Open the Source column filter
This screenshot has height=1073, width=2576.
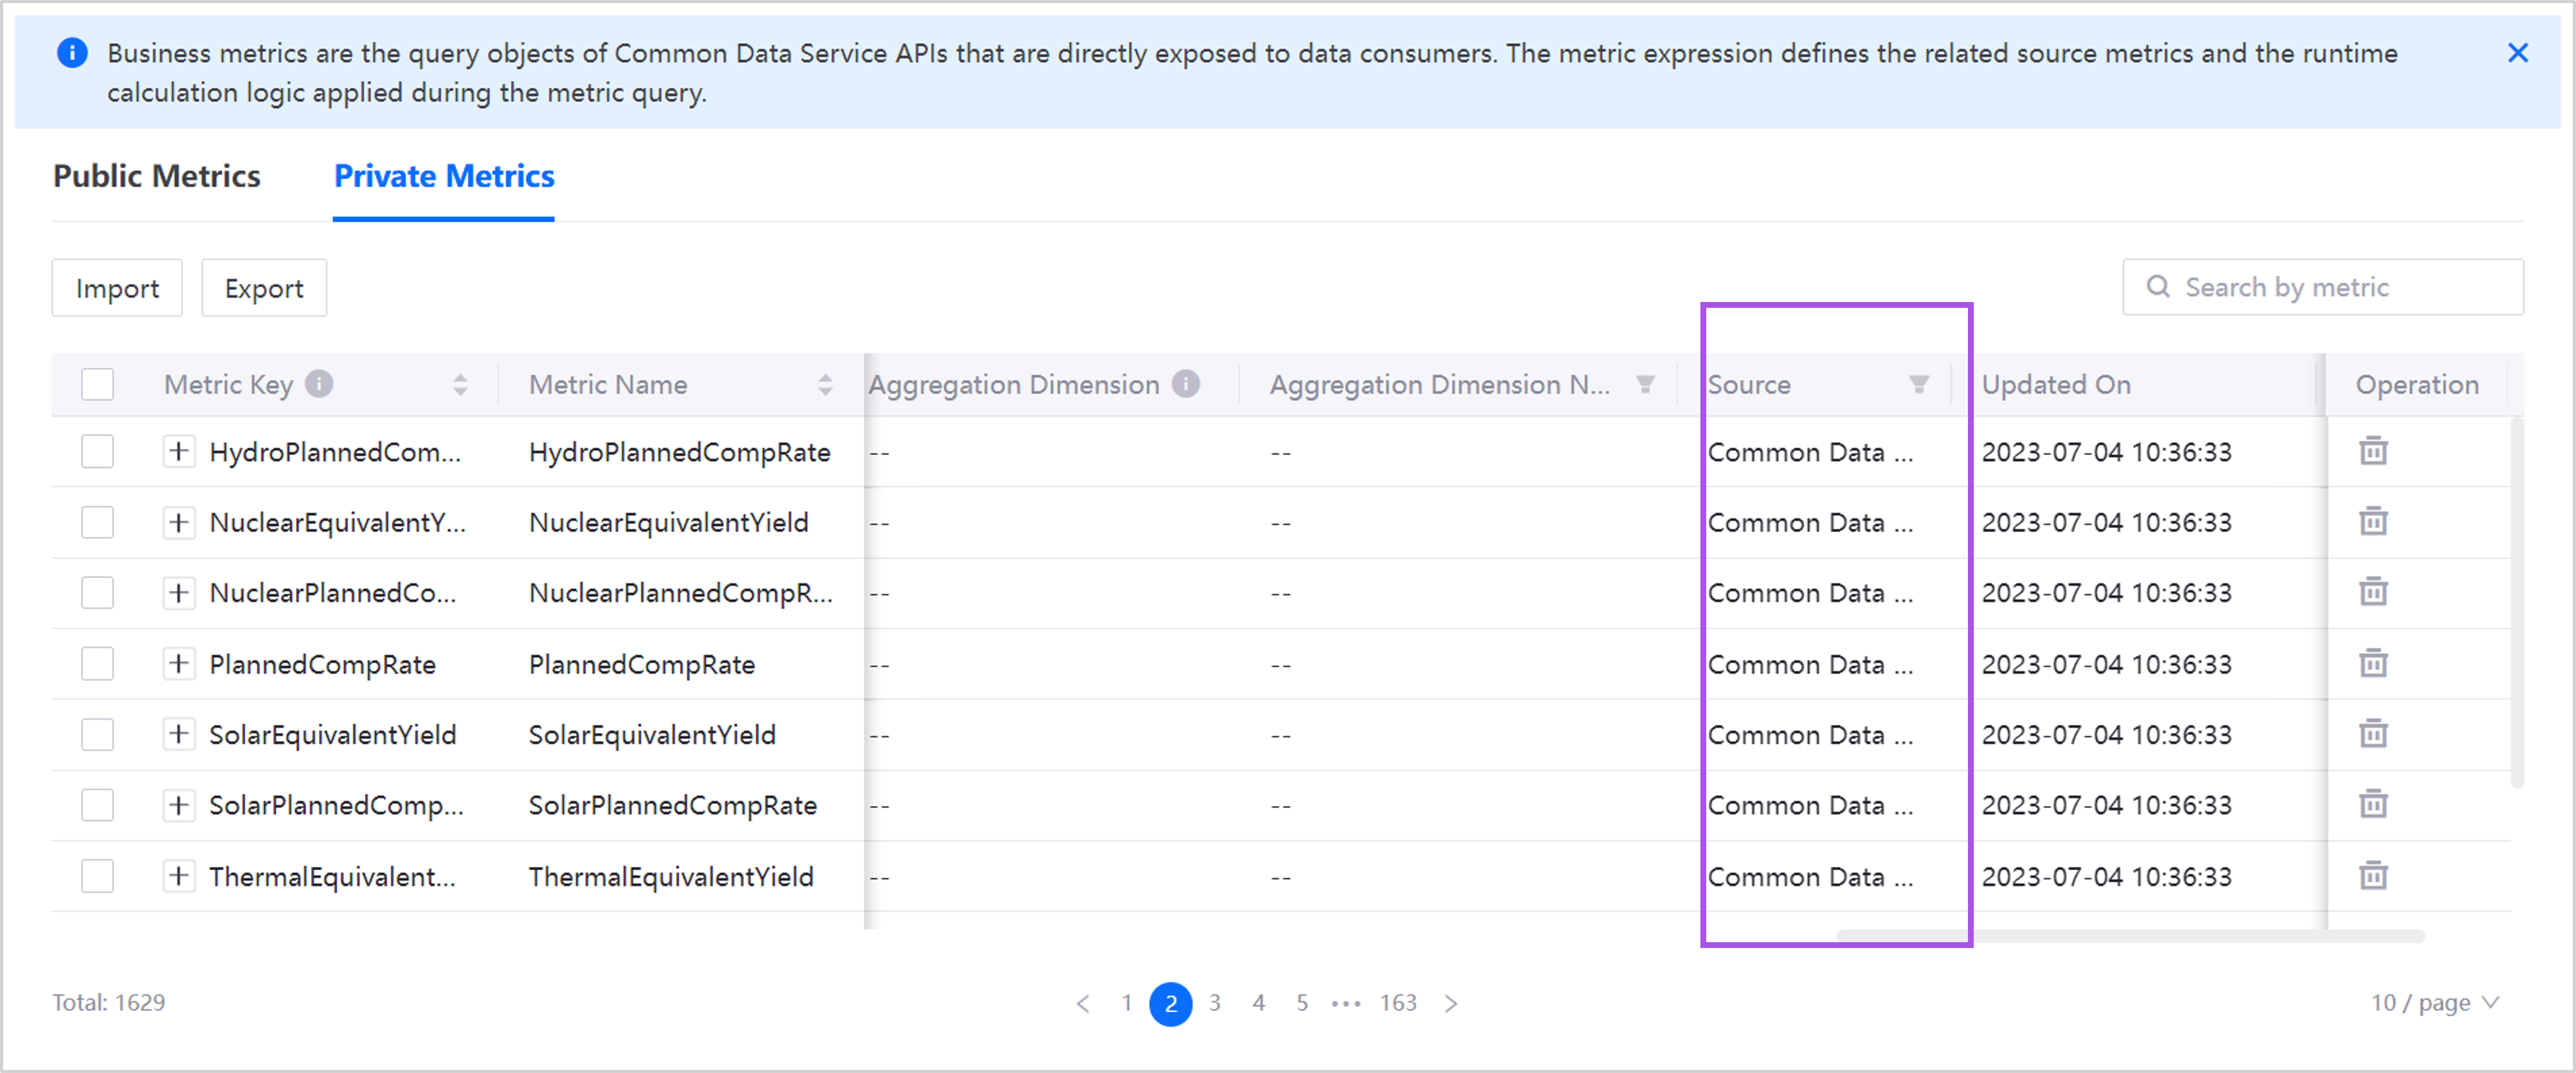[1918, 385]
